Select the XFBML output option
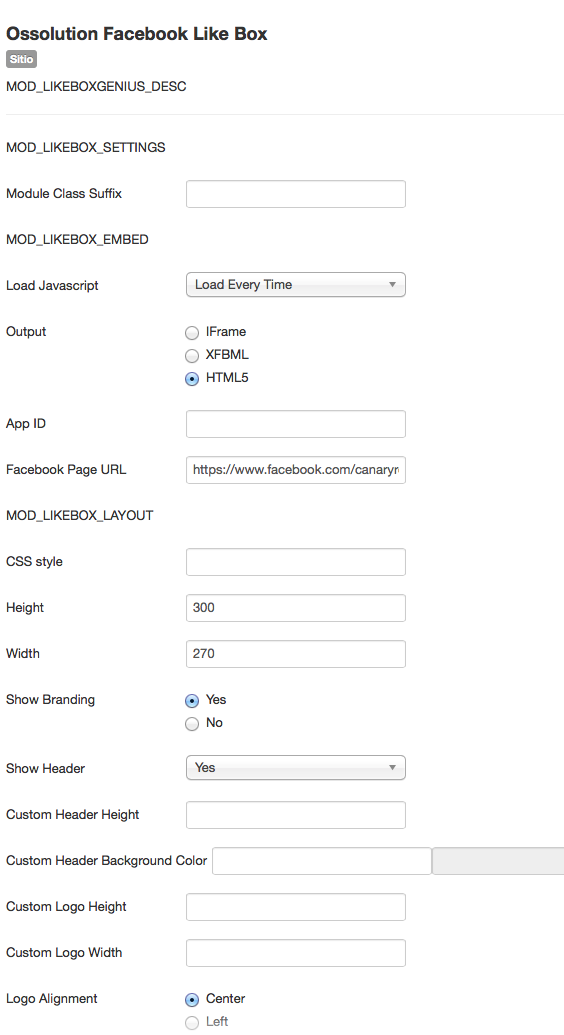Viewport: 564px width, 1035px height. point(192,356)
